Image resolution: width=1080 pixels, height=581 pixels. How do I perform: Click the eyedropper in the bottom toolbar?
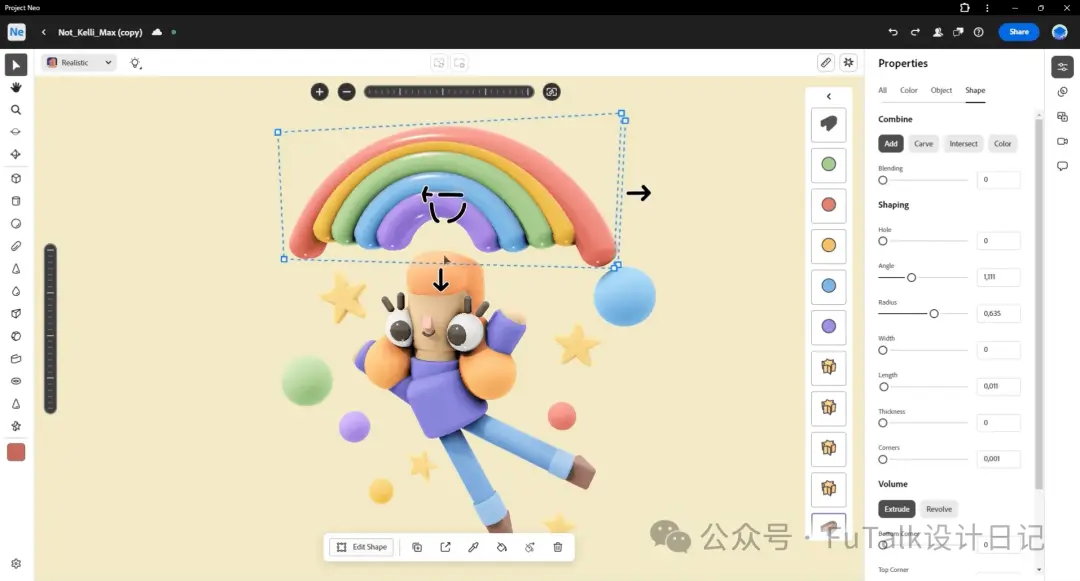tap(473, 547)
